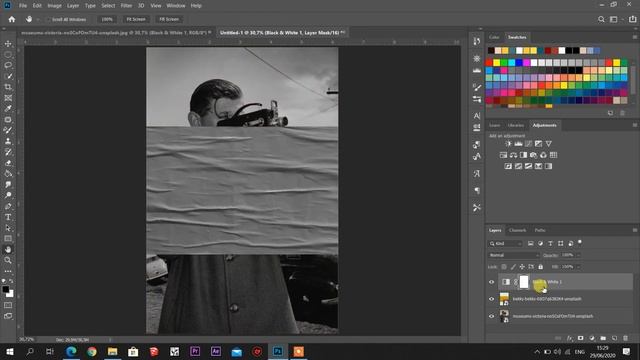Select the Clone Stamp tool

pos(8,141)
